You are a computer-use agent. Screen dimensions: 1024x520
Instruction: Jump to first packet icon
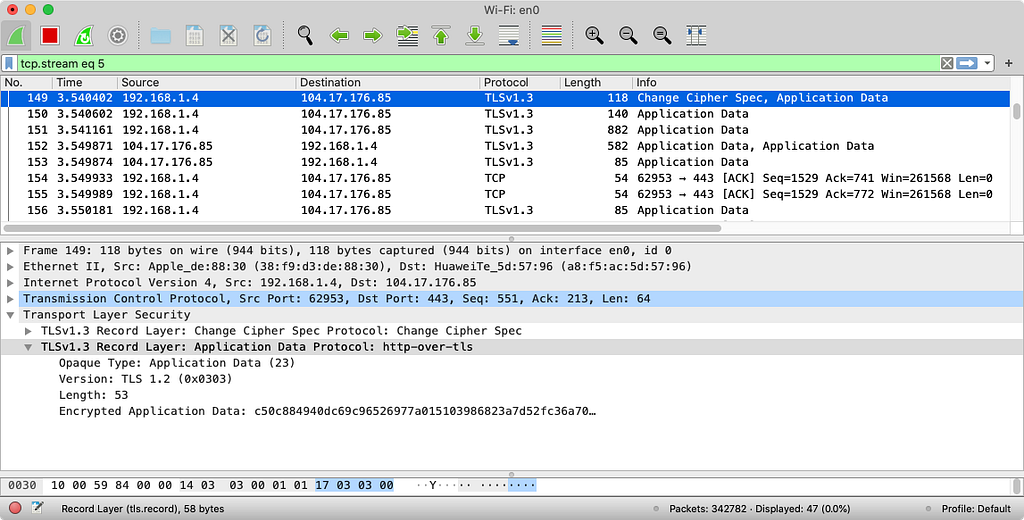pyautogui.click(x=441, y=35)
